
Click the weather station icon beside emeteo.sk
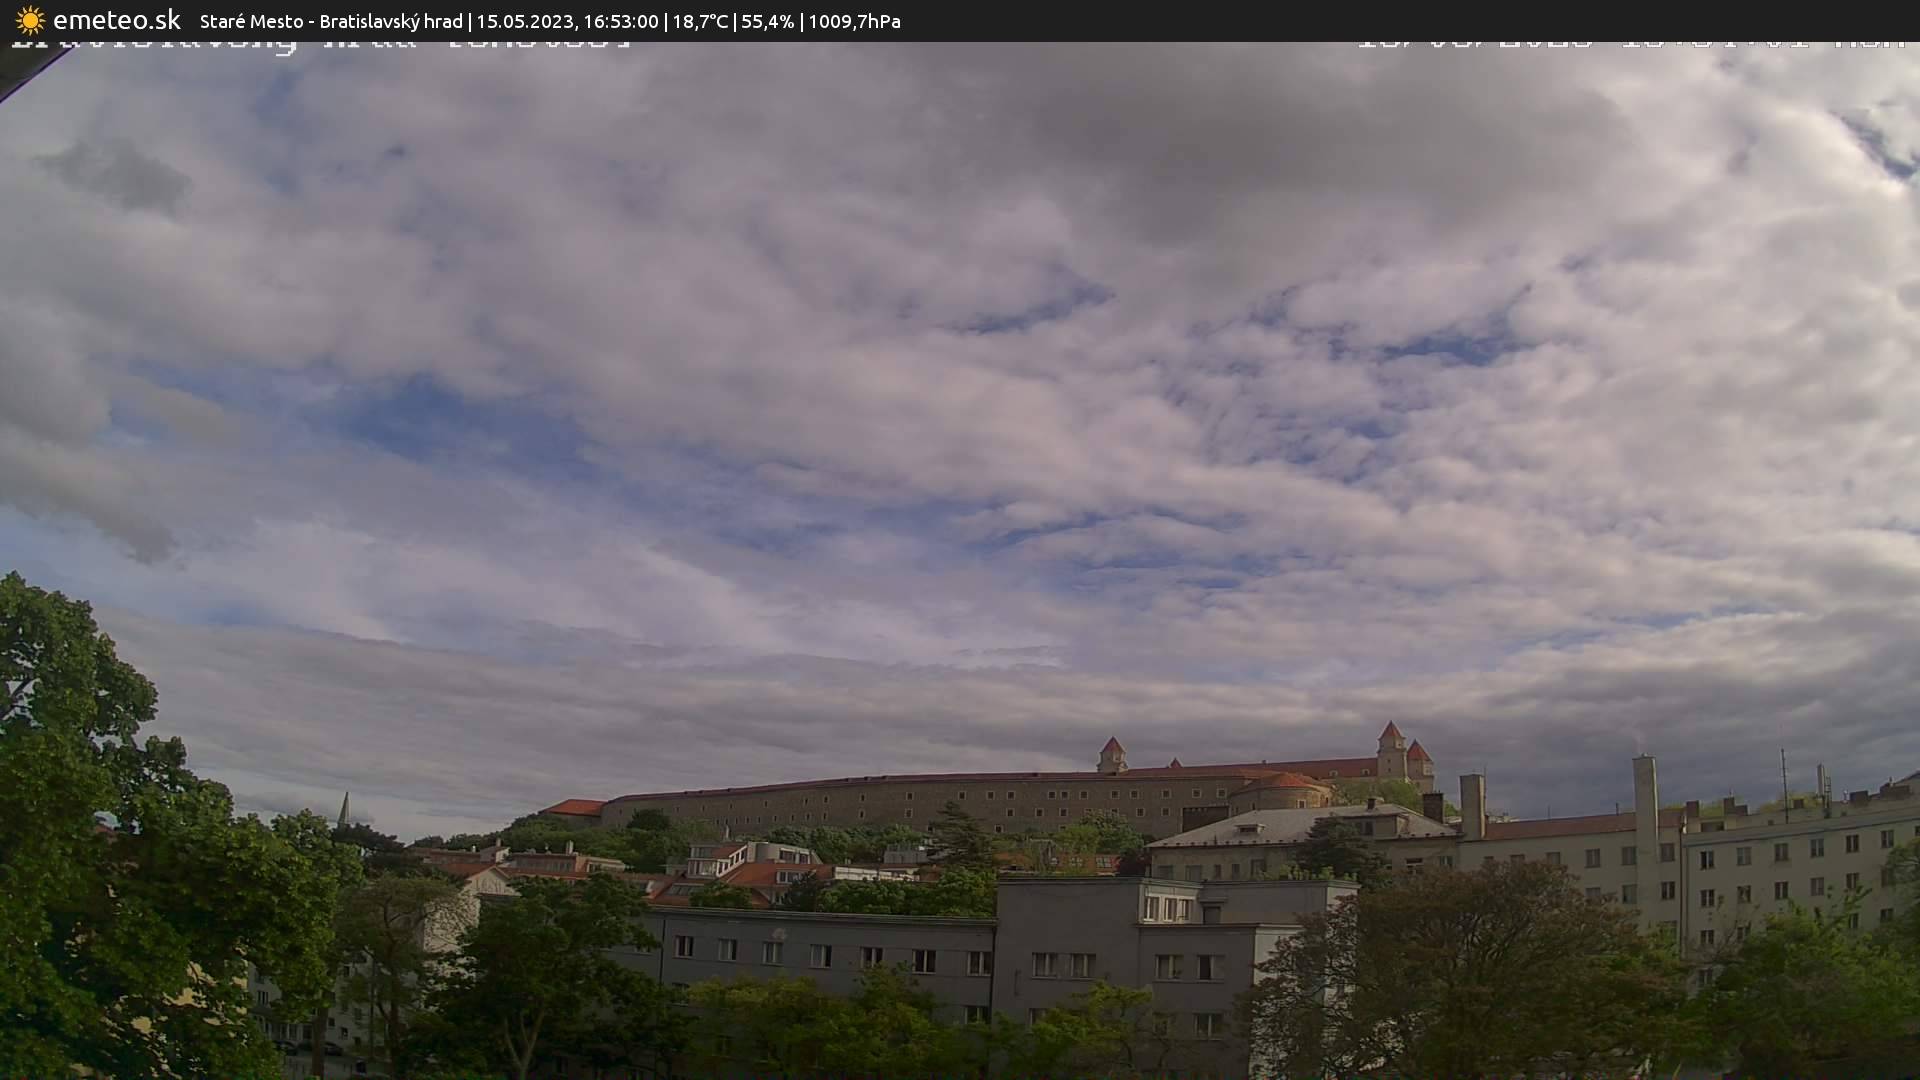(28, 20)
